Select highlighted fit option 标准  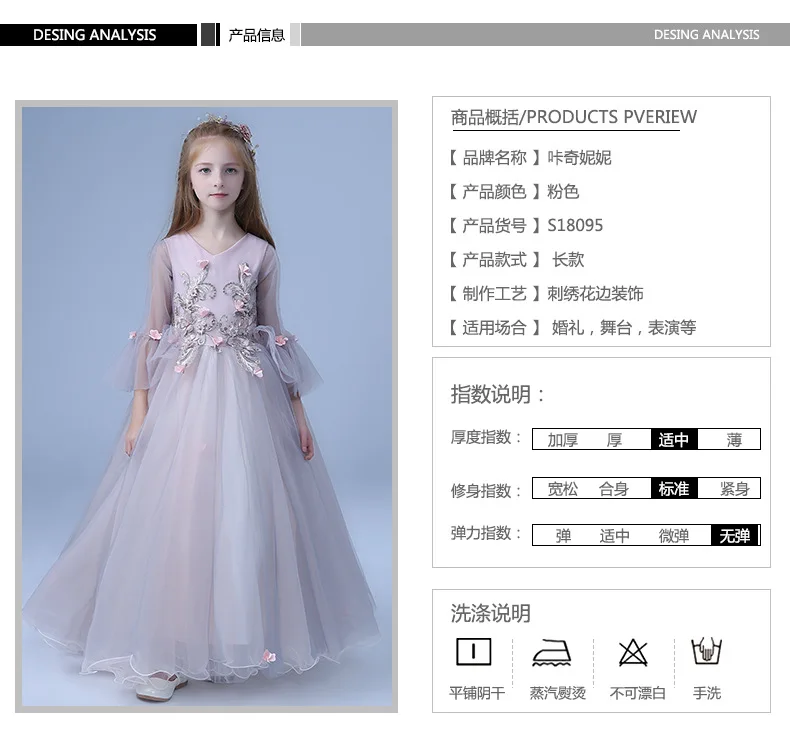[x=674, y=488]
